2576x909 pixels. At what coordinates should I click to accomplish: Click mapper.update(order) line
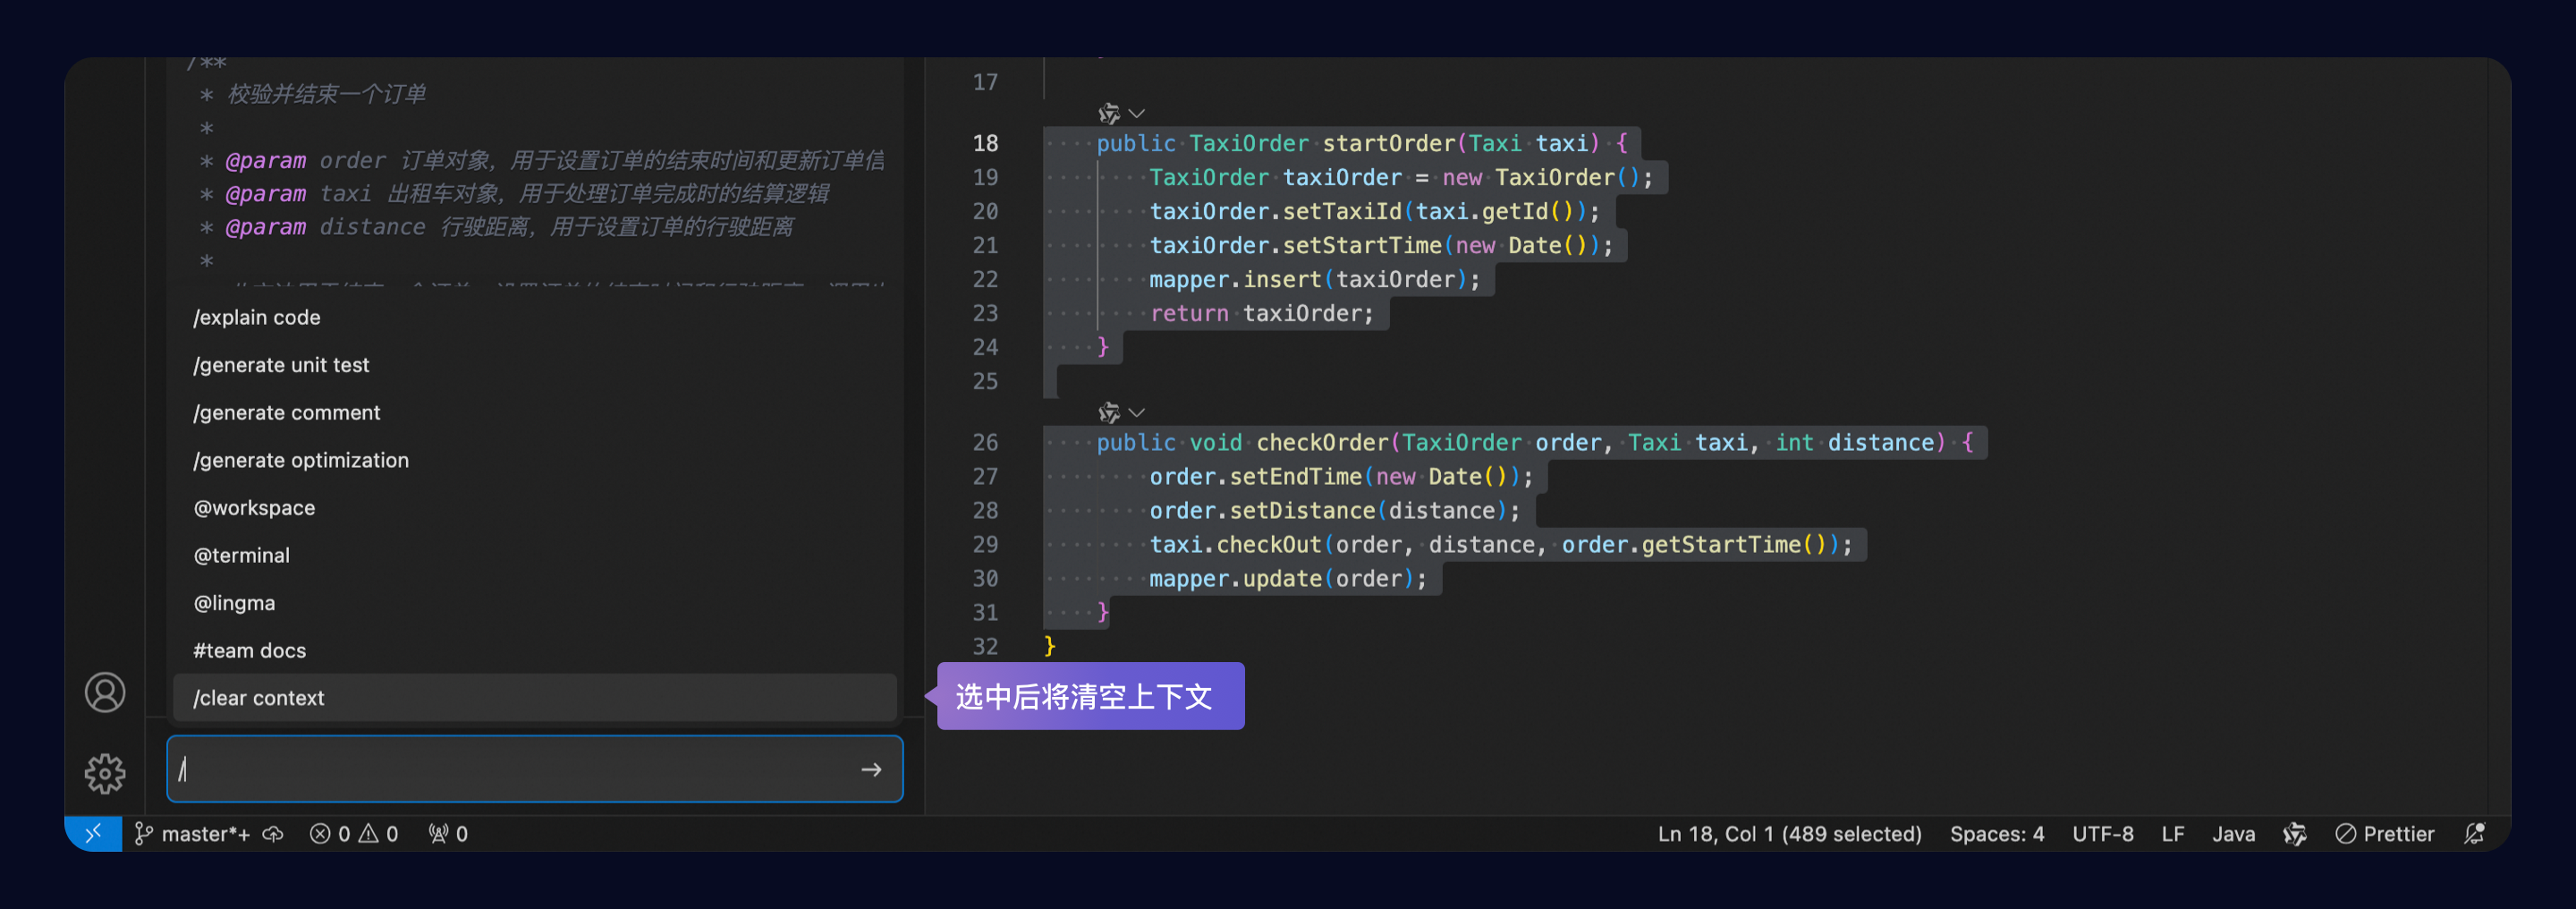point(1288,578)
